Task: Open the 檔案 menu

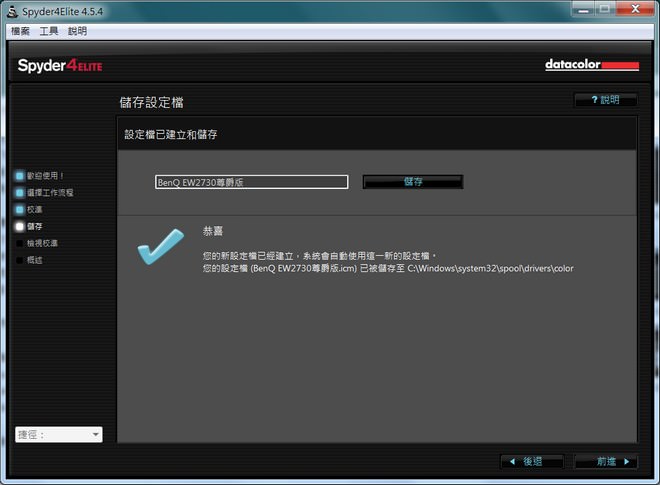Action: 20,31
